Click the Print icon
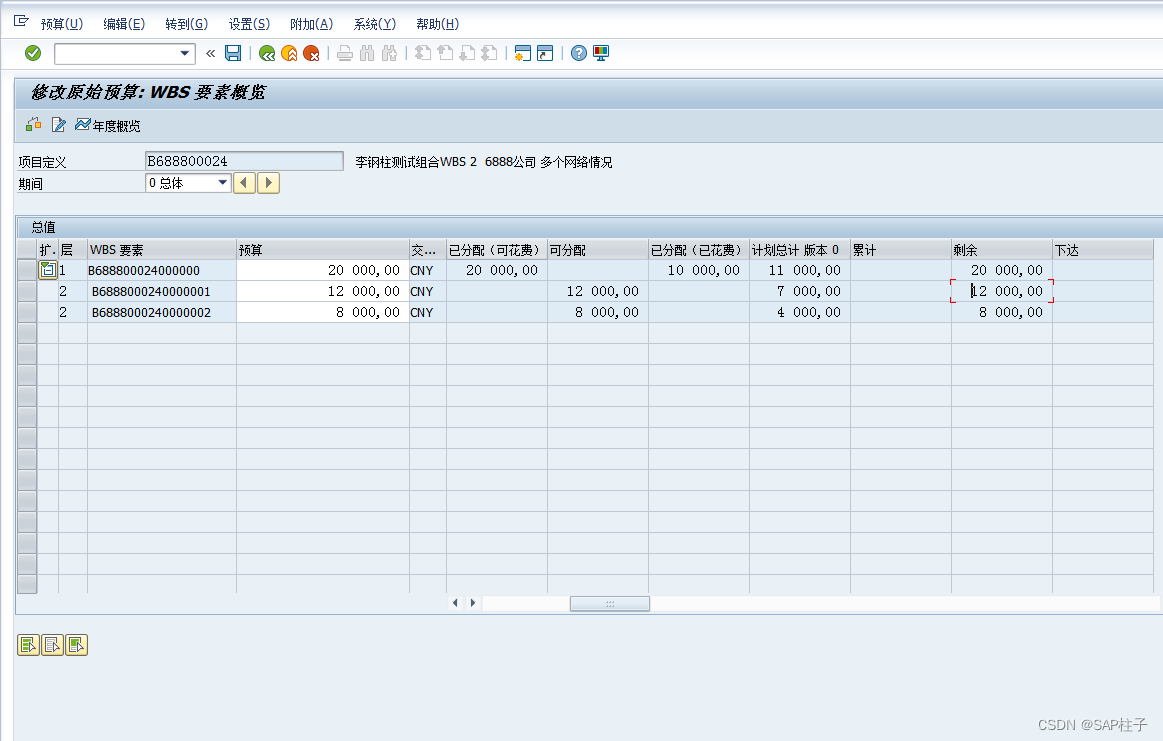 [x=345, y=53]
